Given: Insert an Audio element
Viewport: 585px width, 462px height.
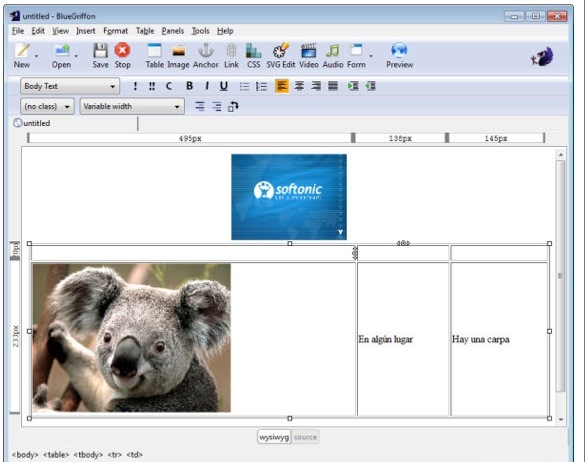Looking at the screenshot, I should 333,56.
